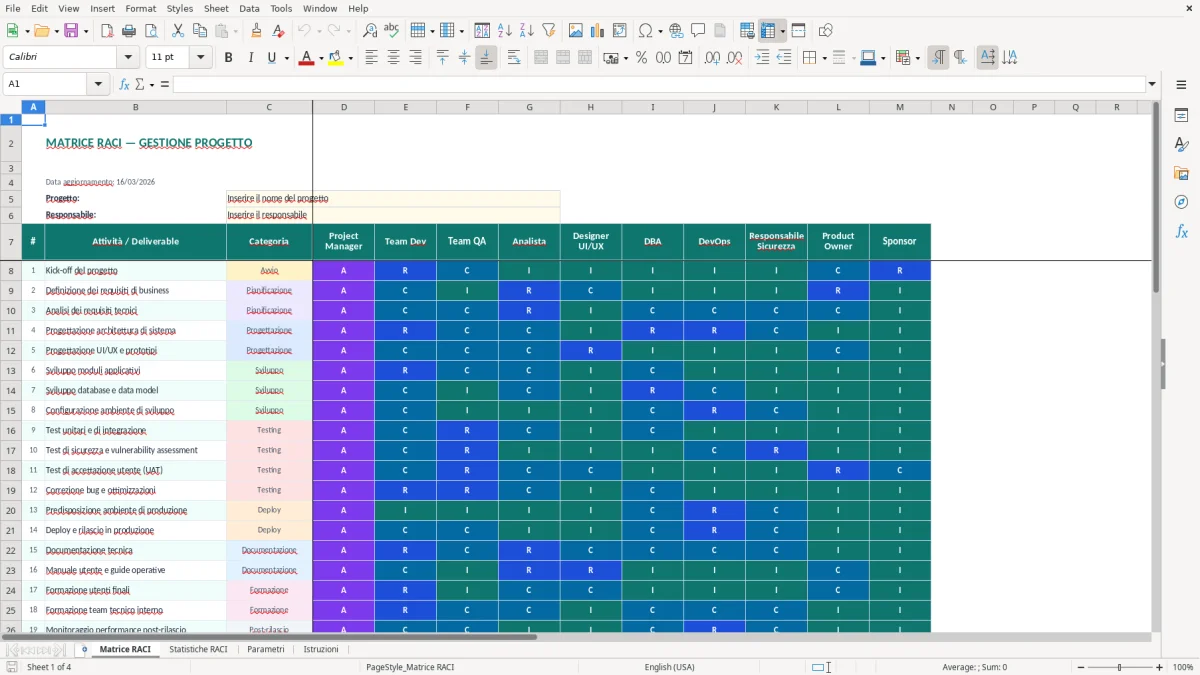1200x675 pixels.
Task: Click the AutoFilter funnel icon
Action: coord(548,31)
